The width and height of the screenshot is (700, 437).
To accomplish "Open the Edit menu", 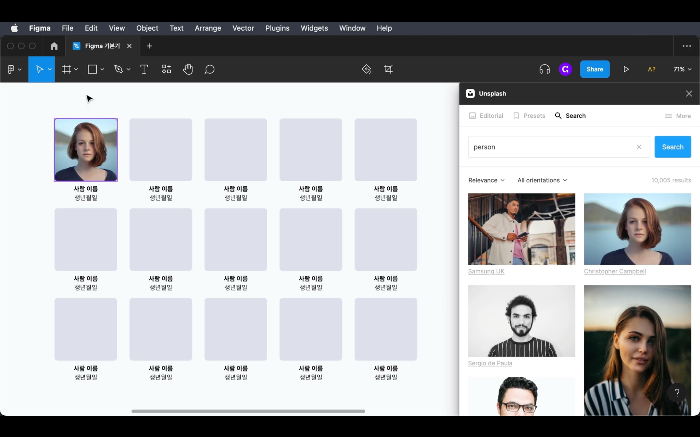I will (91, 28).
